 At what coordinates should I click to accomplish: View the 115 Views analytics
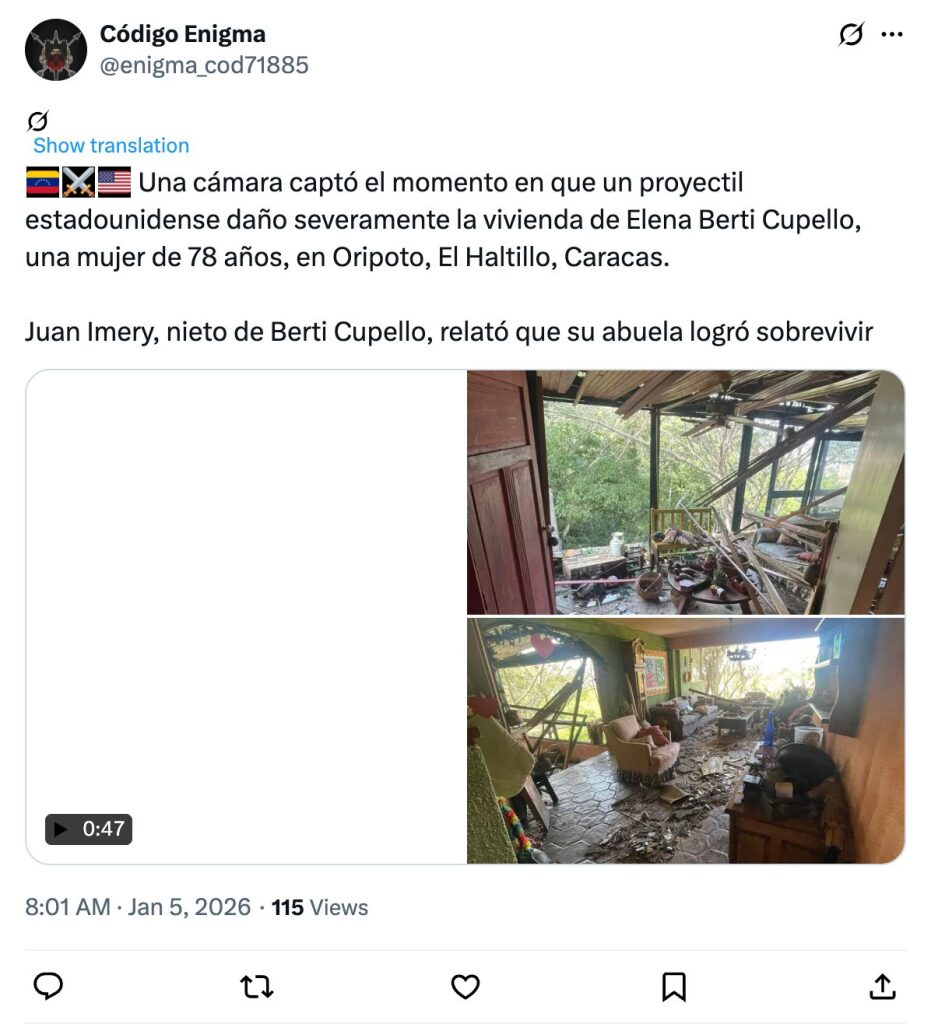click(320, 907)
